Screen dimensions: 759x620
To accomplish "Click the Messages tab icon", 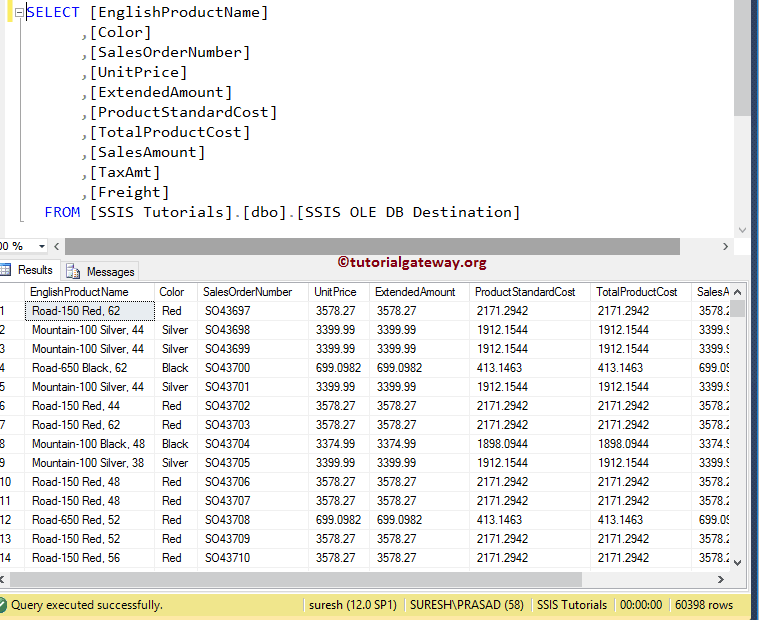I will tap(73, 271).
